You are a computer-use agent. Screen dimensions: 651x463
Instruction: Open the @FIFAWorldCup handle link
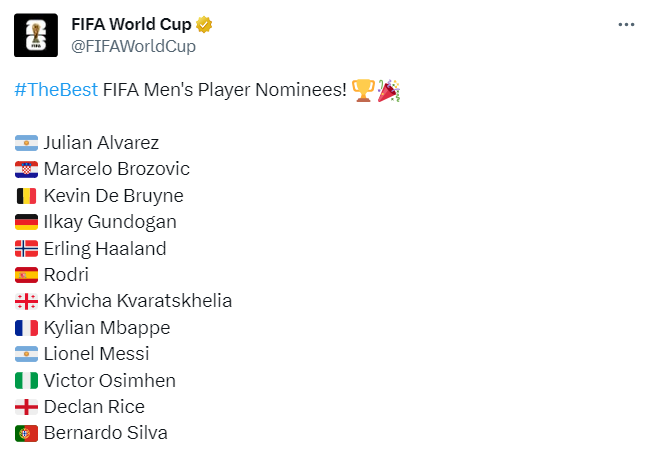coord(133,46)
